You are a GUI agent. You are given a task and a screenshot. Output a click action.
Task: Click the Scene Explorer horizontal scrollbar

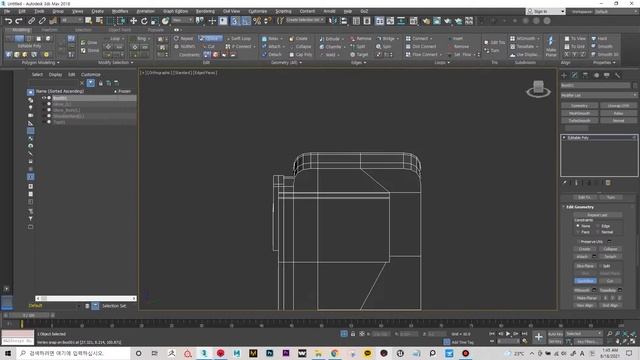86,298
